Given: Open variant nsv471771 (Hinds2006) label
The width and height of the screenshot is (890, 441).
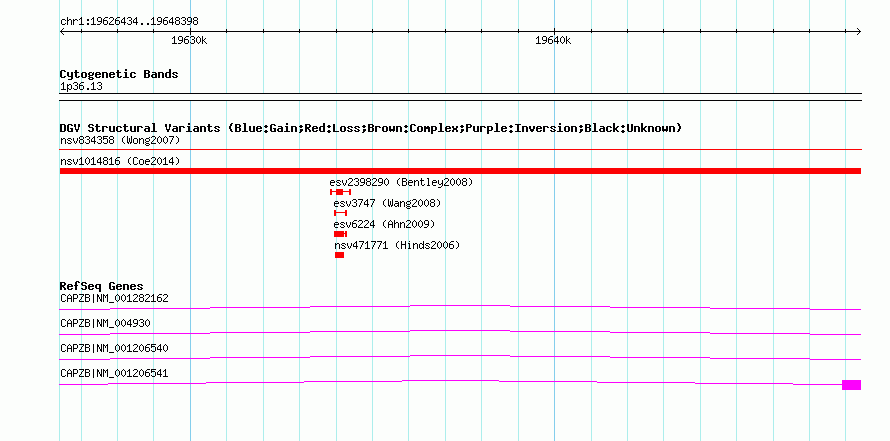Looking at the screenshot, I should coord(397,245).
